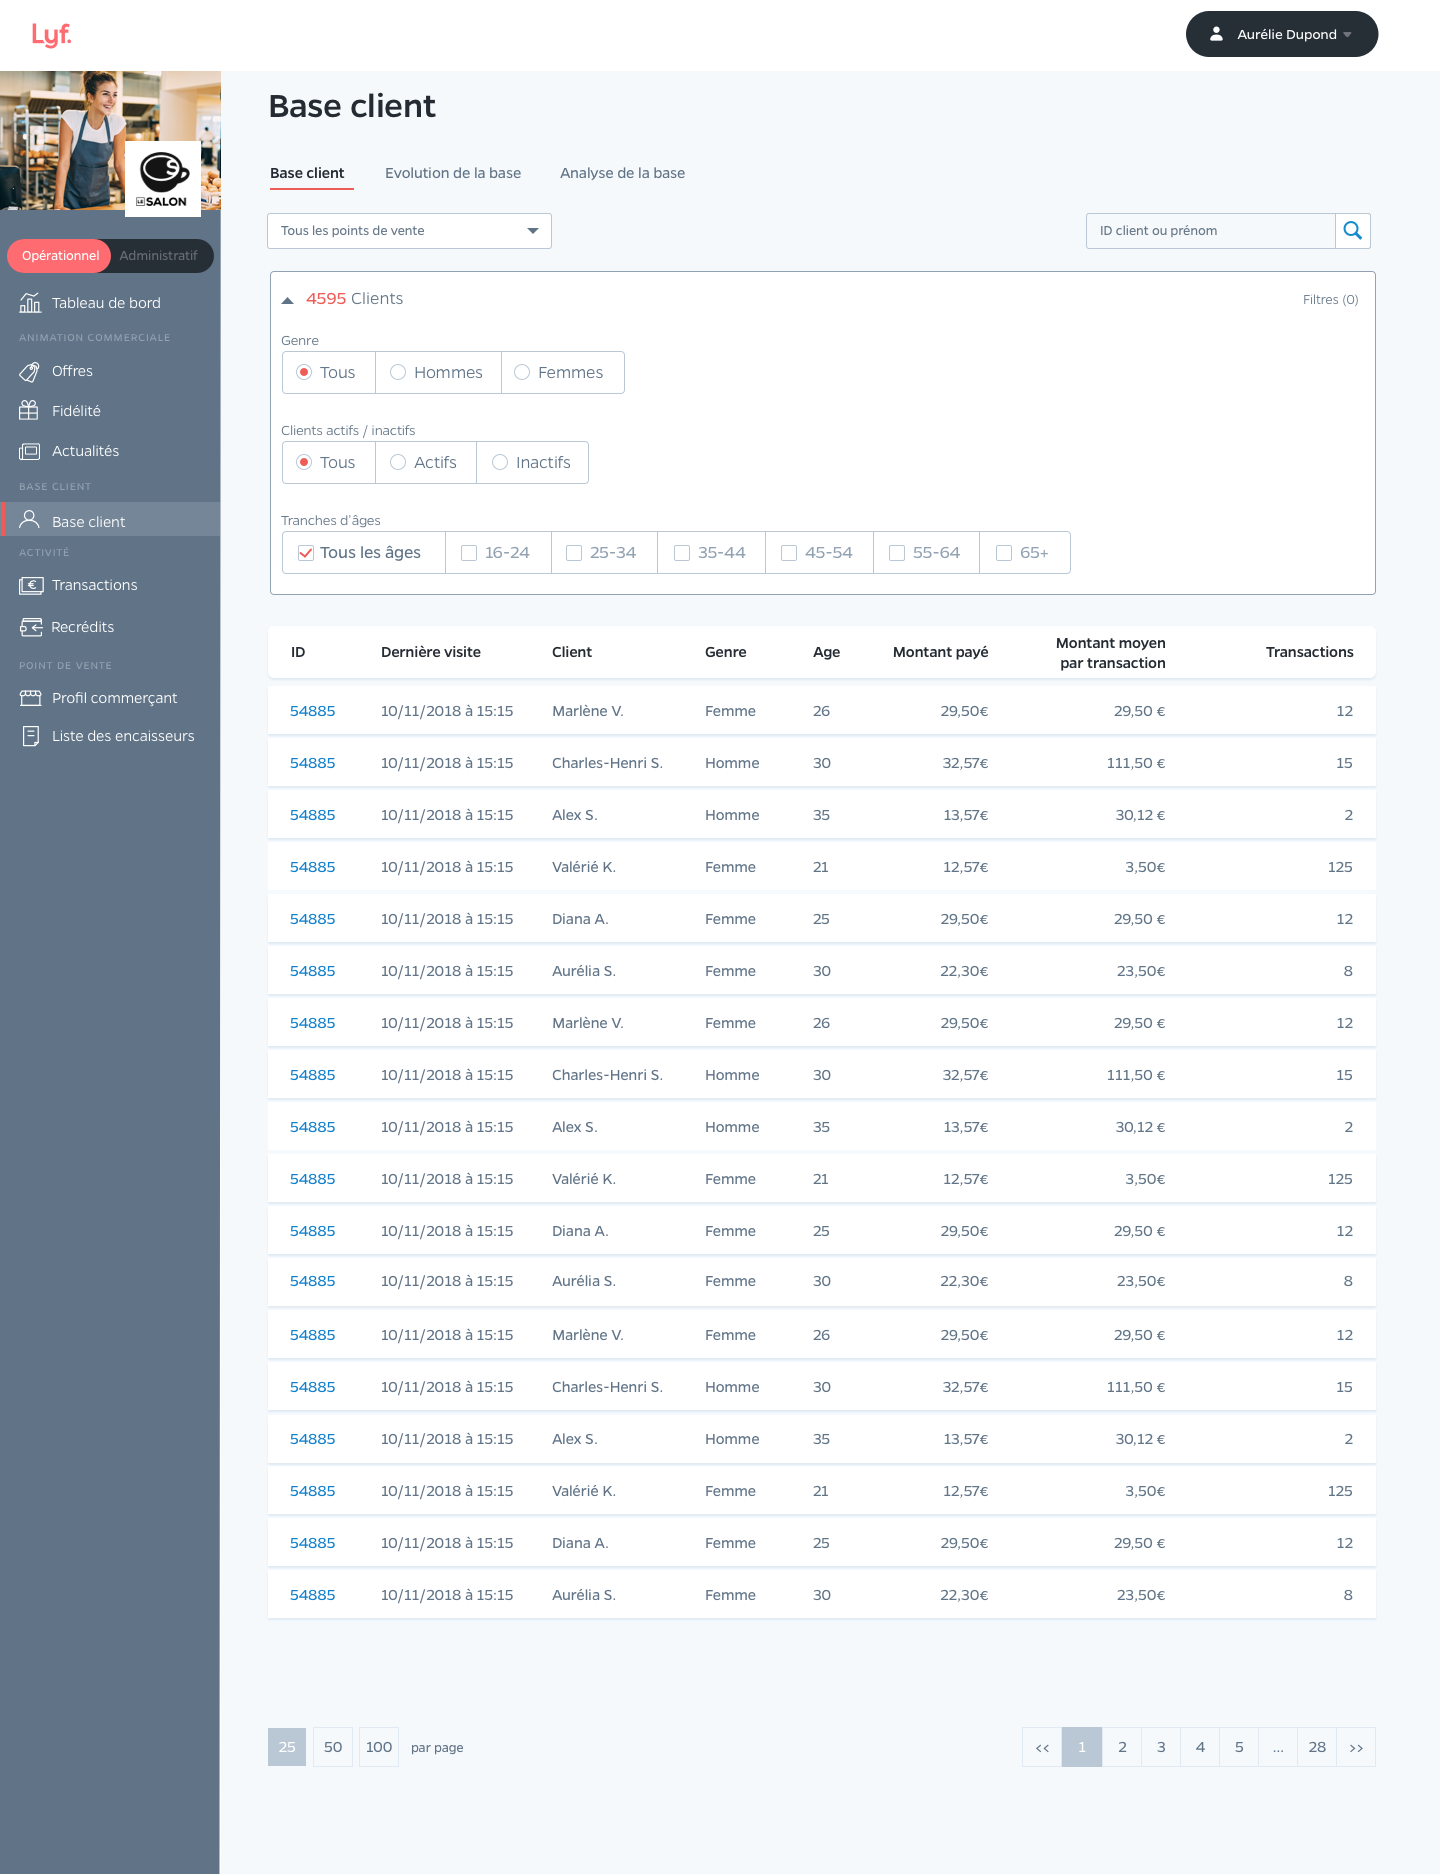This screenshot has width=1440, height=1874.
Task: Show 50 results per page
Action: pos(333,1747)
